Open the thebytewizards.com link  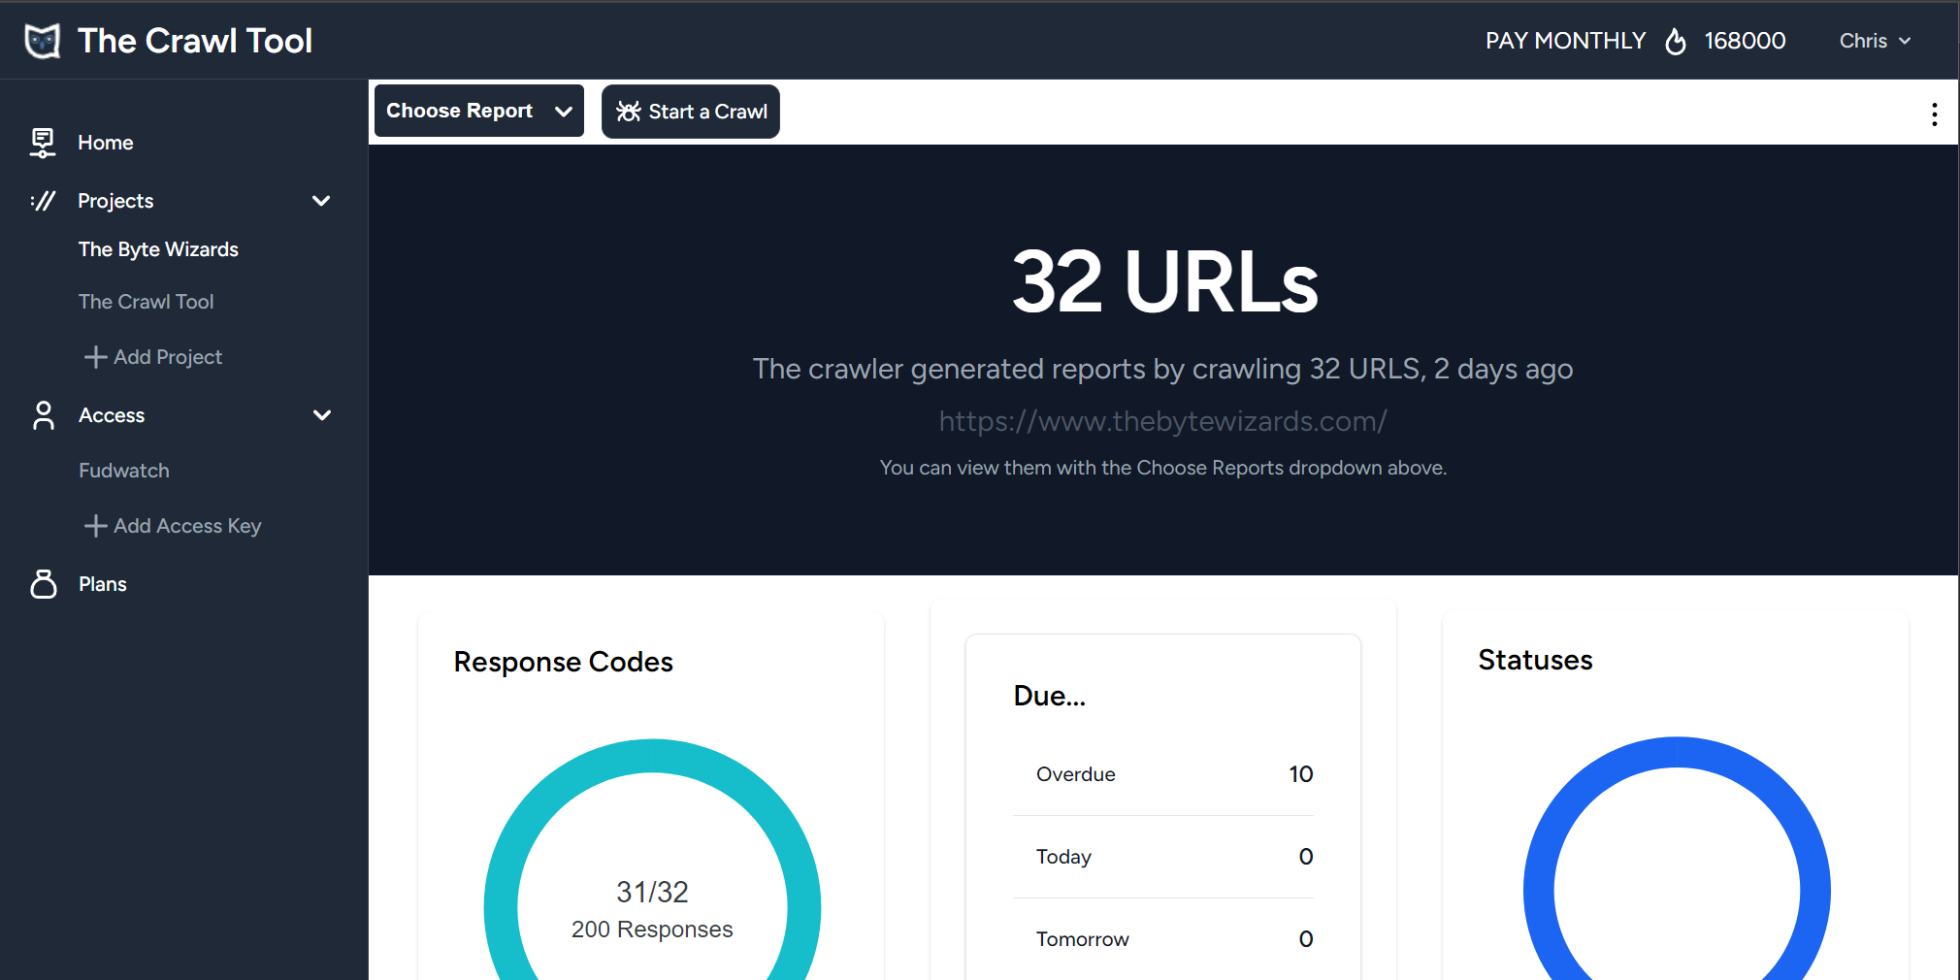[1163, 421]
